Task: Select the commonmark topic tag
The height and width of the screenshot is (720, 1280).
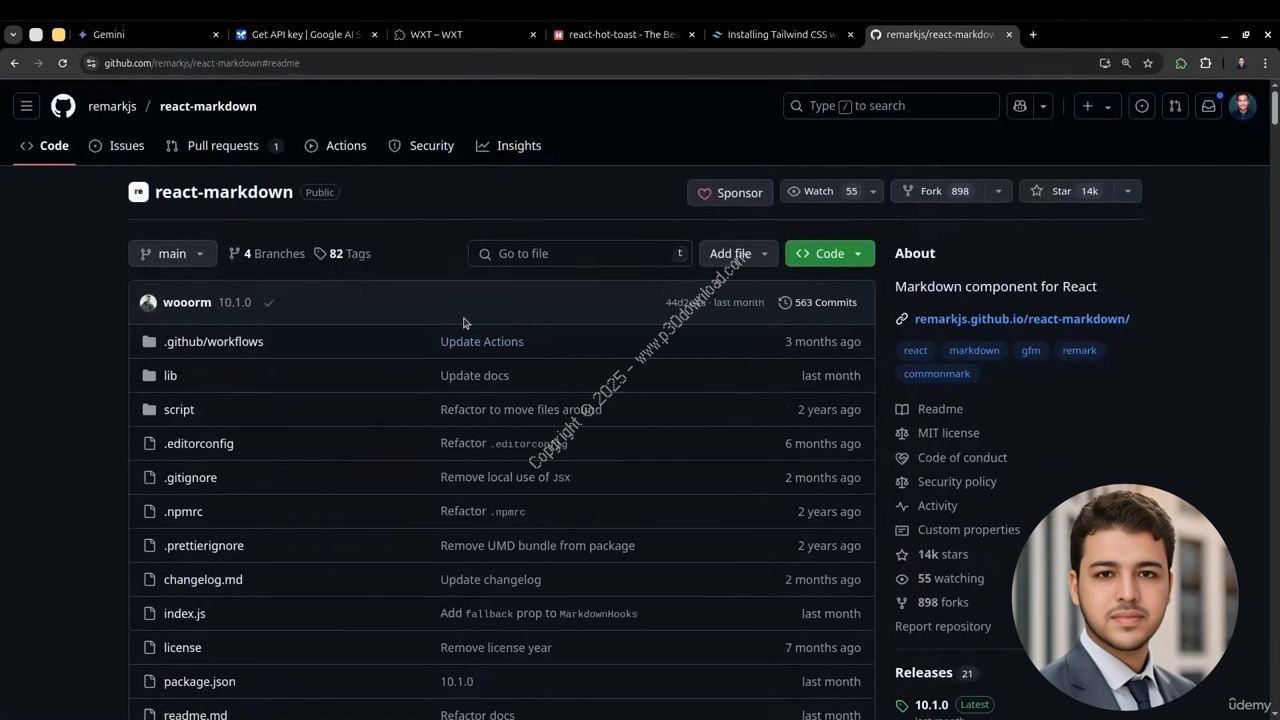Action: pos(937,374)
